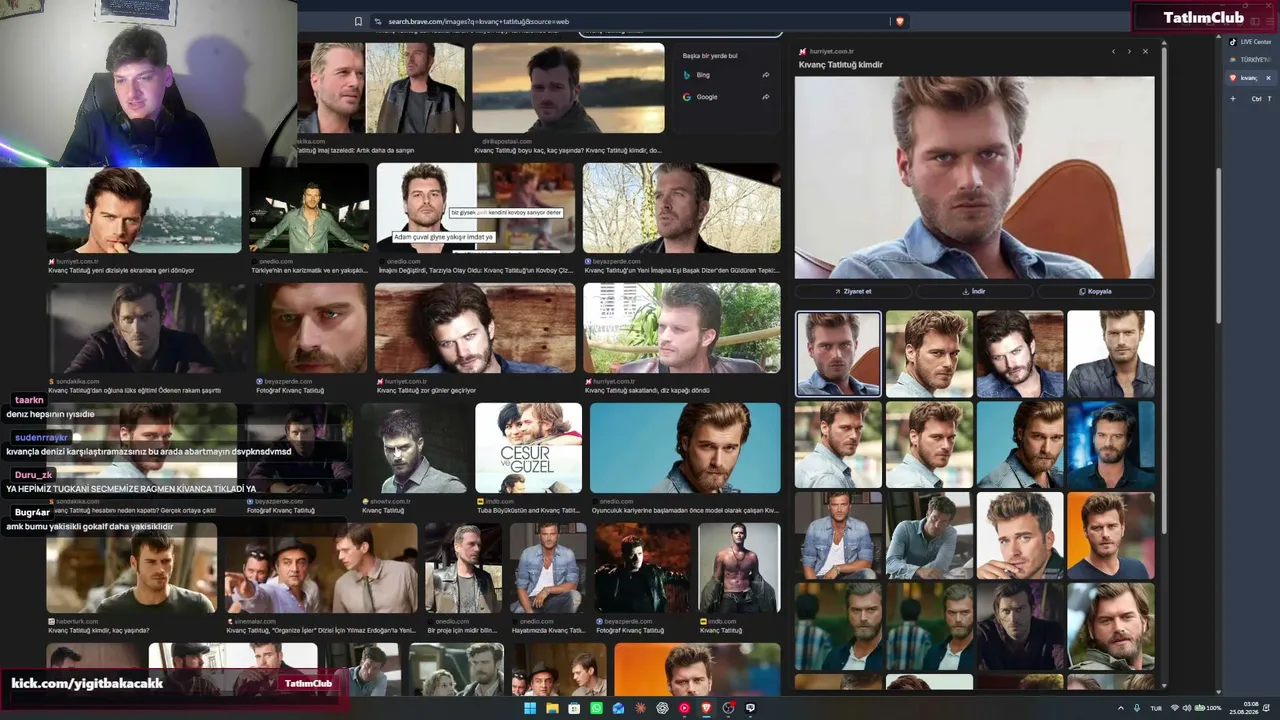This screenshot has width=1280, height=720.
Task: Click the Ziyaret et button
Action: click(x=853, y=291)
